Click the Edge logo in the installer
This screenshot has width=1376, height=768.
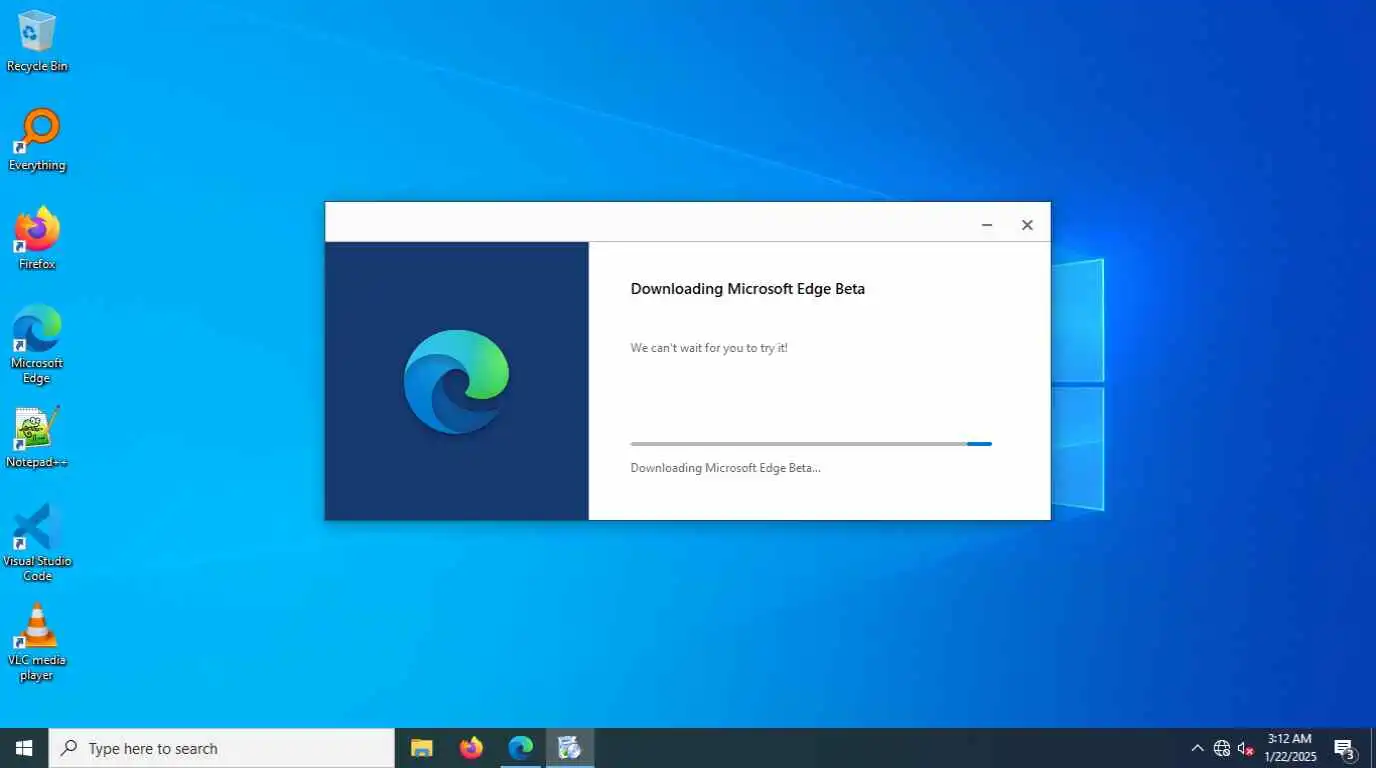[457, 381]
